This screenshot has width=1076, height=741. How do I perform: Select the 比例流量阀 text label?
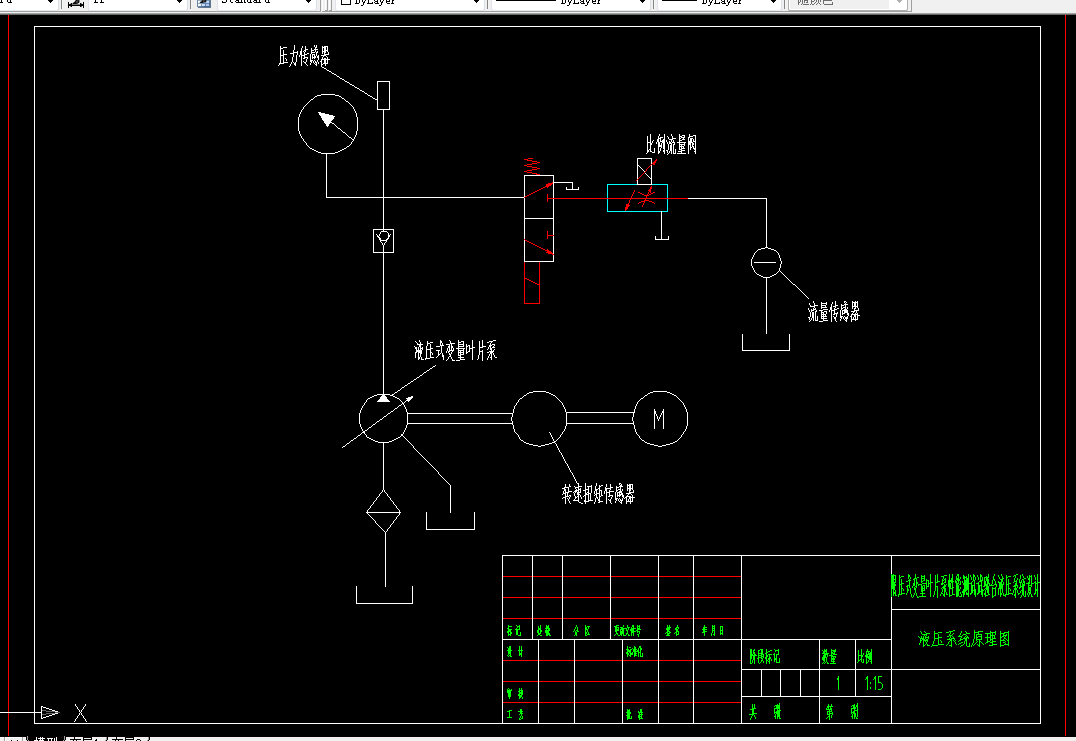[671, 145]
